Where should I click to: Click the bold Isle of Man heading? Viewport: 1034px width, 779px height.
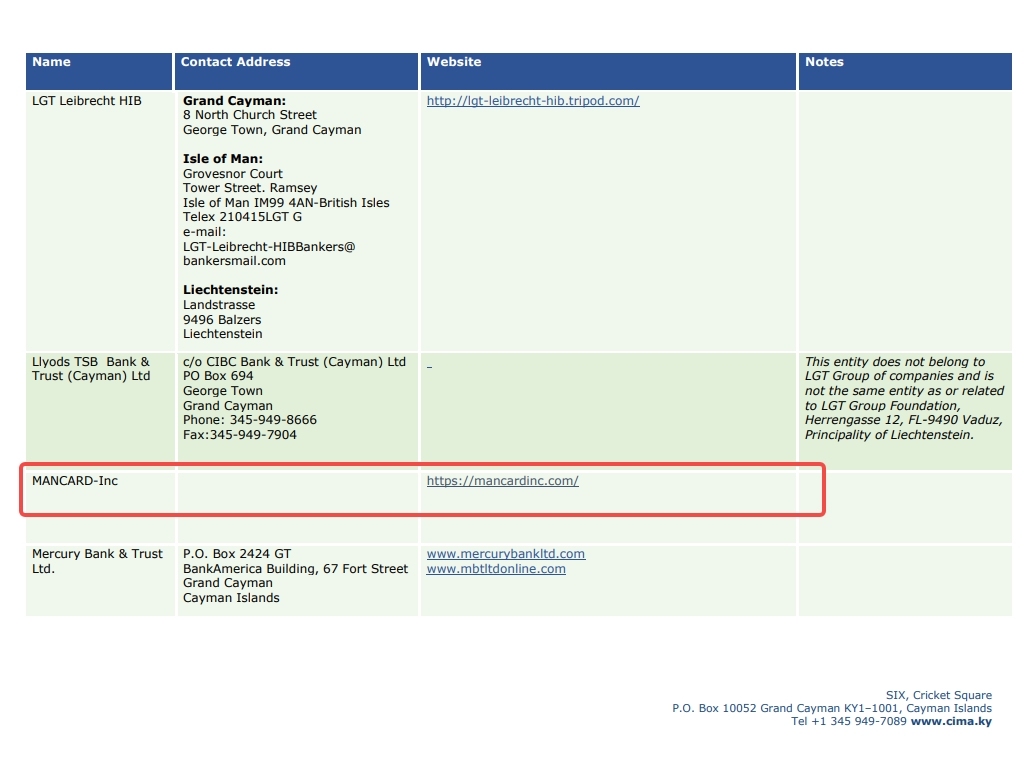coord(223,159)
